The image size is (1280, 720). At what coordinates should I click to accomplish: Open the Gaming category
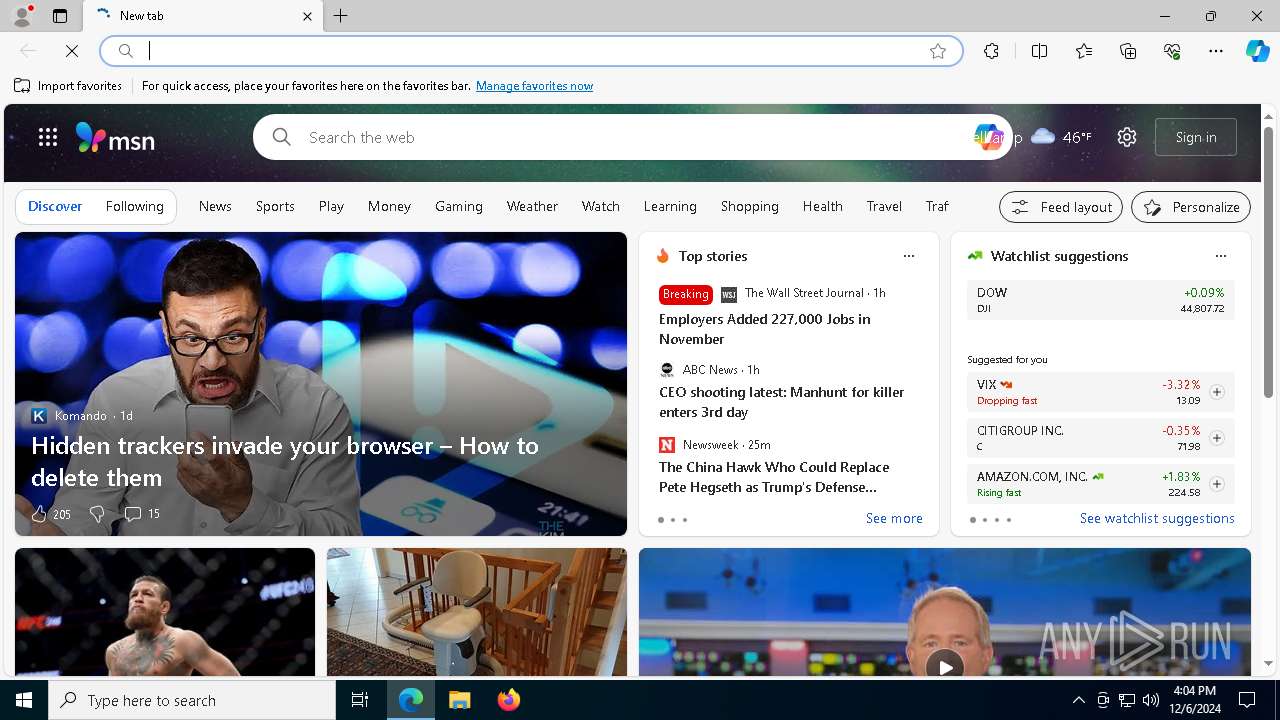click(x=459, y=206)
